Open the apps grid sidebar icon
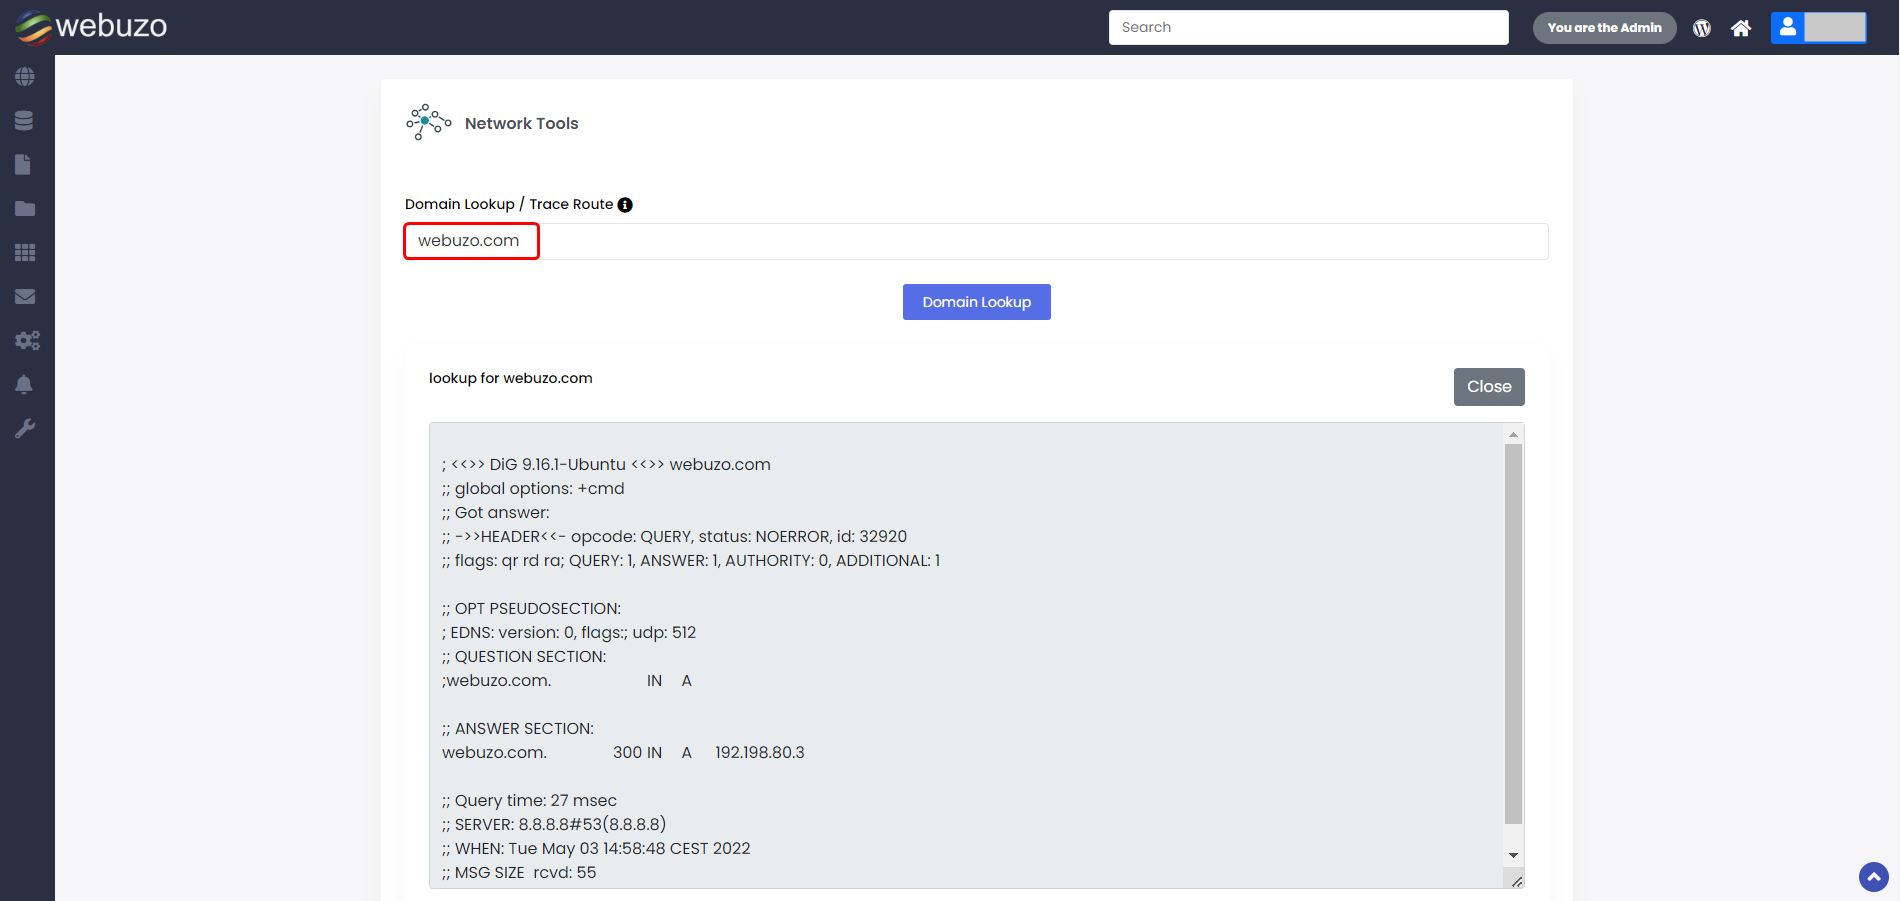This screenshot has width=1900, height=901. click(x=25, y=253)
